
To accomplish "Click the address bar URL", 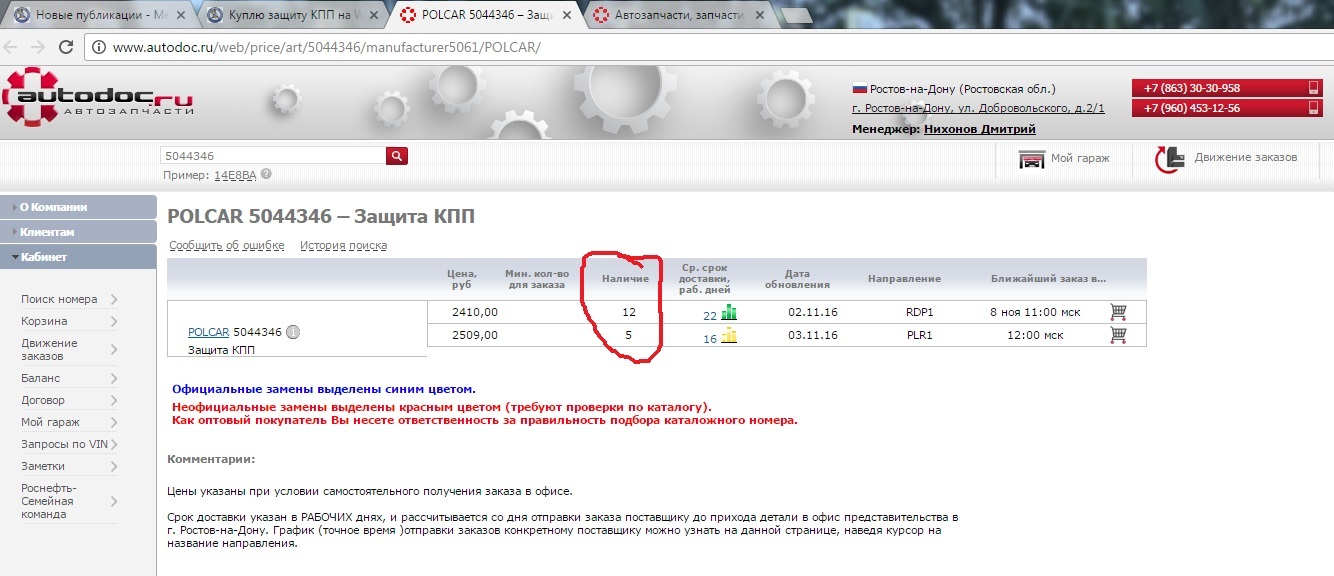I will [327, 47].
